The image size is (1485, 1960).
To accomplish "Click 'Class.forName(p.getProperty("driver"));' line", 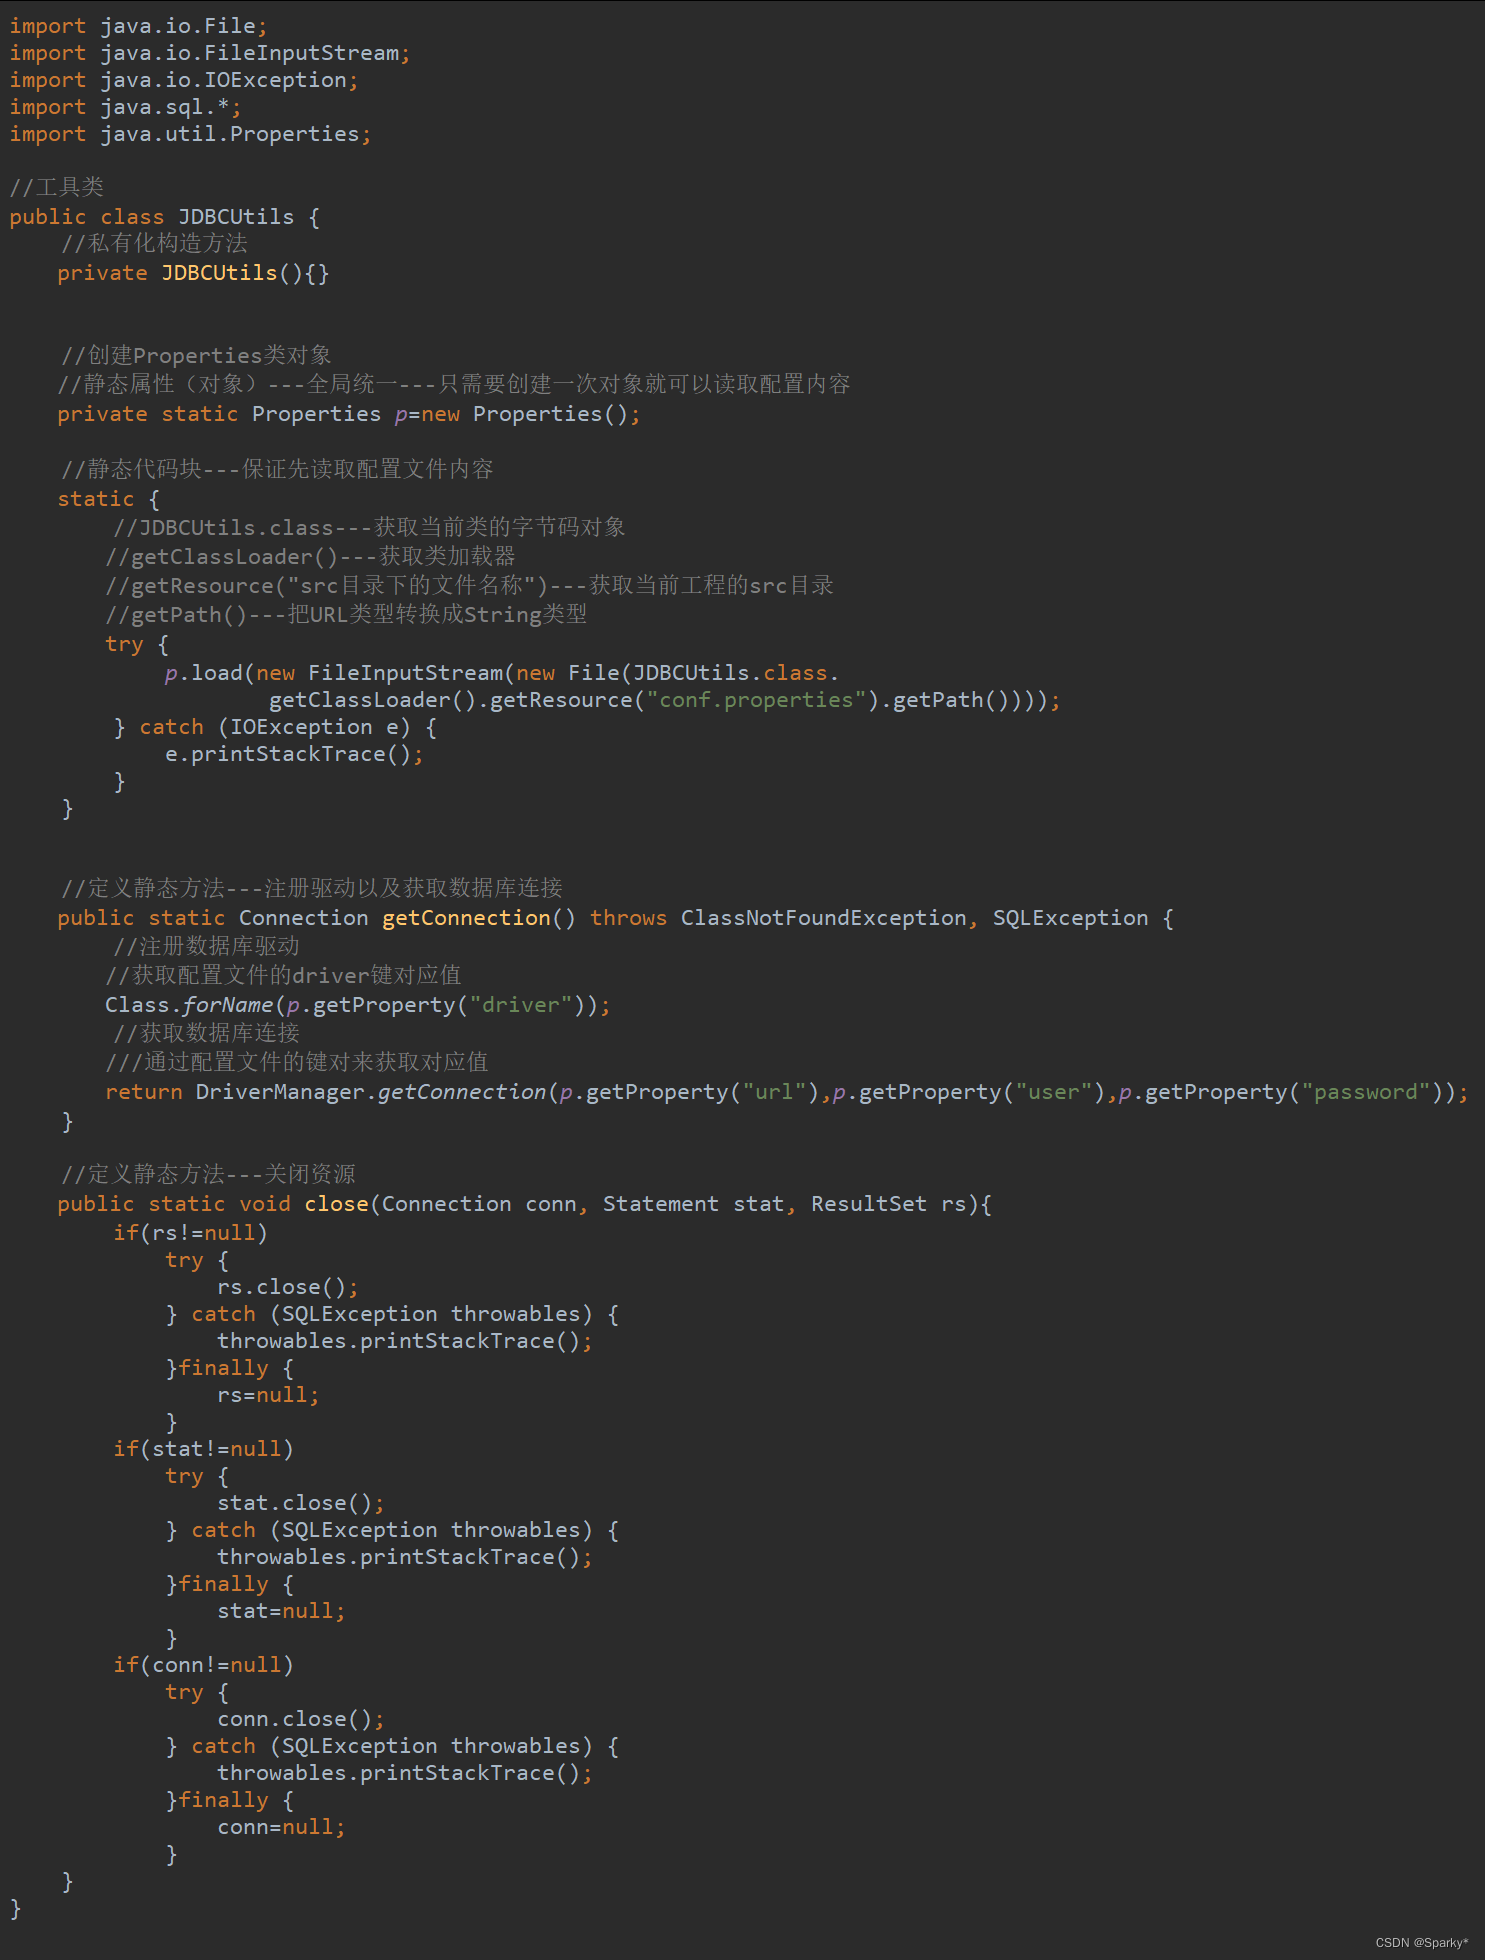I will (357, 1005).
